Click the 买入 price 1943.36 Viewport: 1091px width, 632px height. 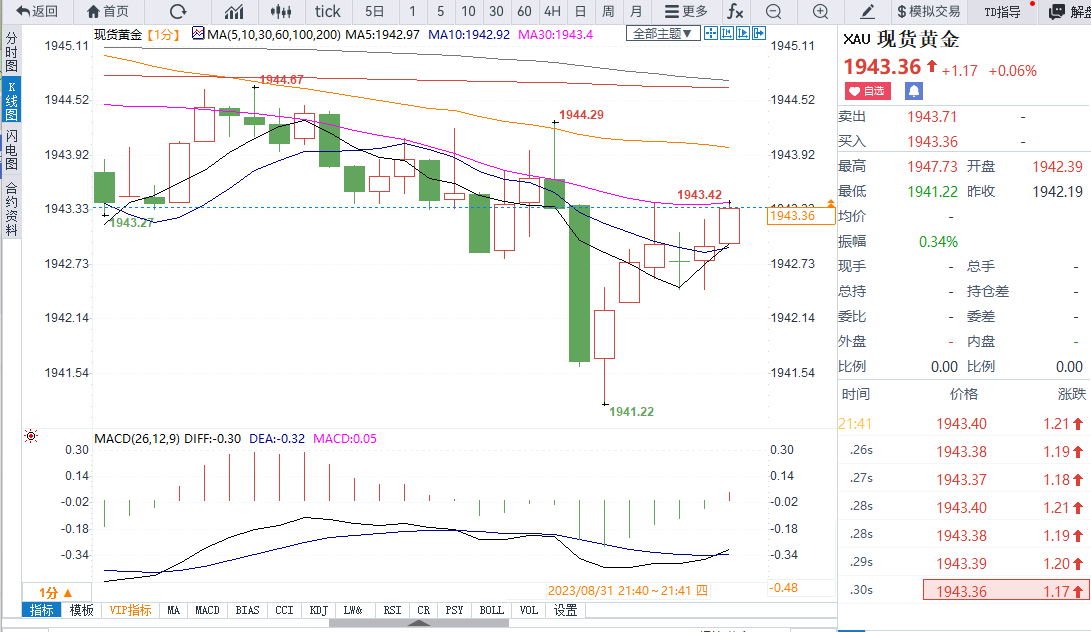932,142
